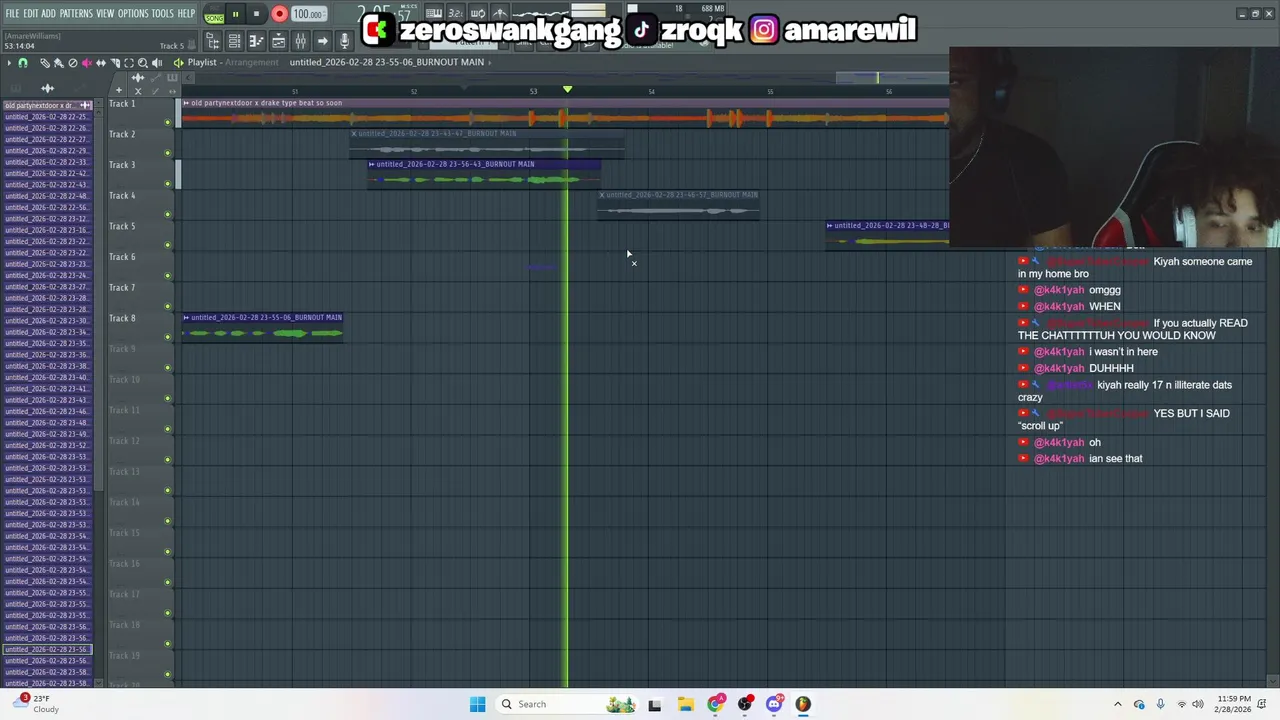This screenshot has height=720, width=1280.
Task: Open the Windows Start menu
Action: pos(477,704)
